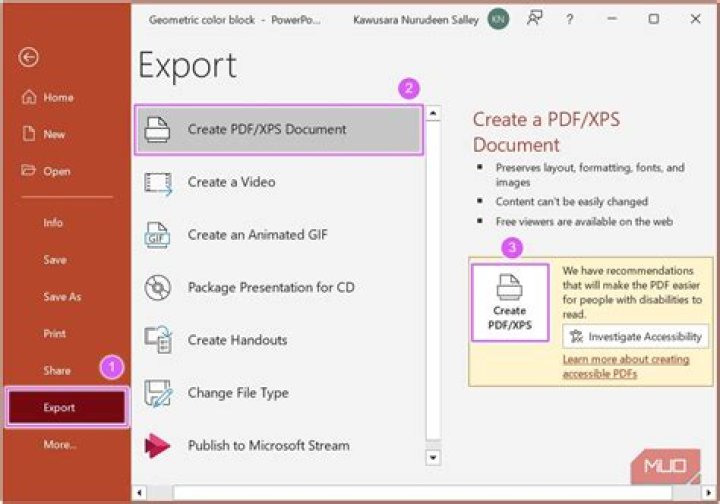720x504 pixels.
Task: Click the accessibility icon in Investigate Accessibility
Action: tap(576, 337)
